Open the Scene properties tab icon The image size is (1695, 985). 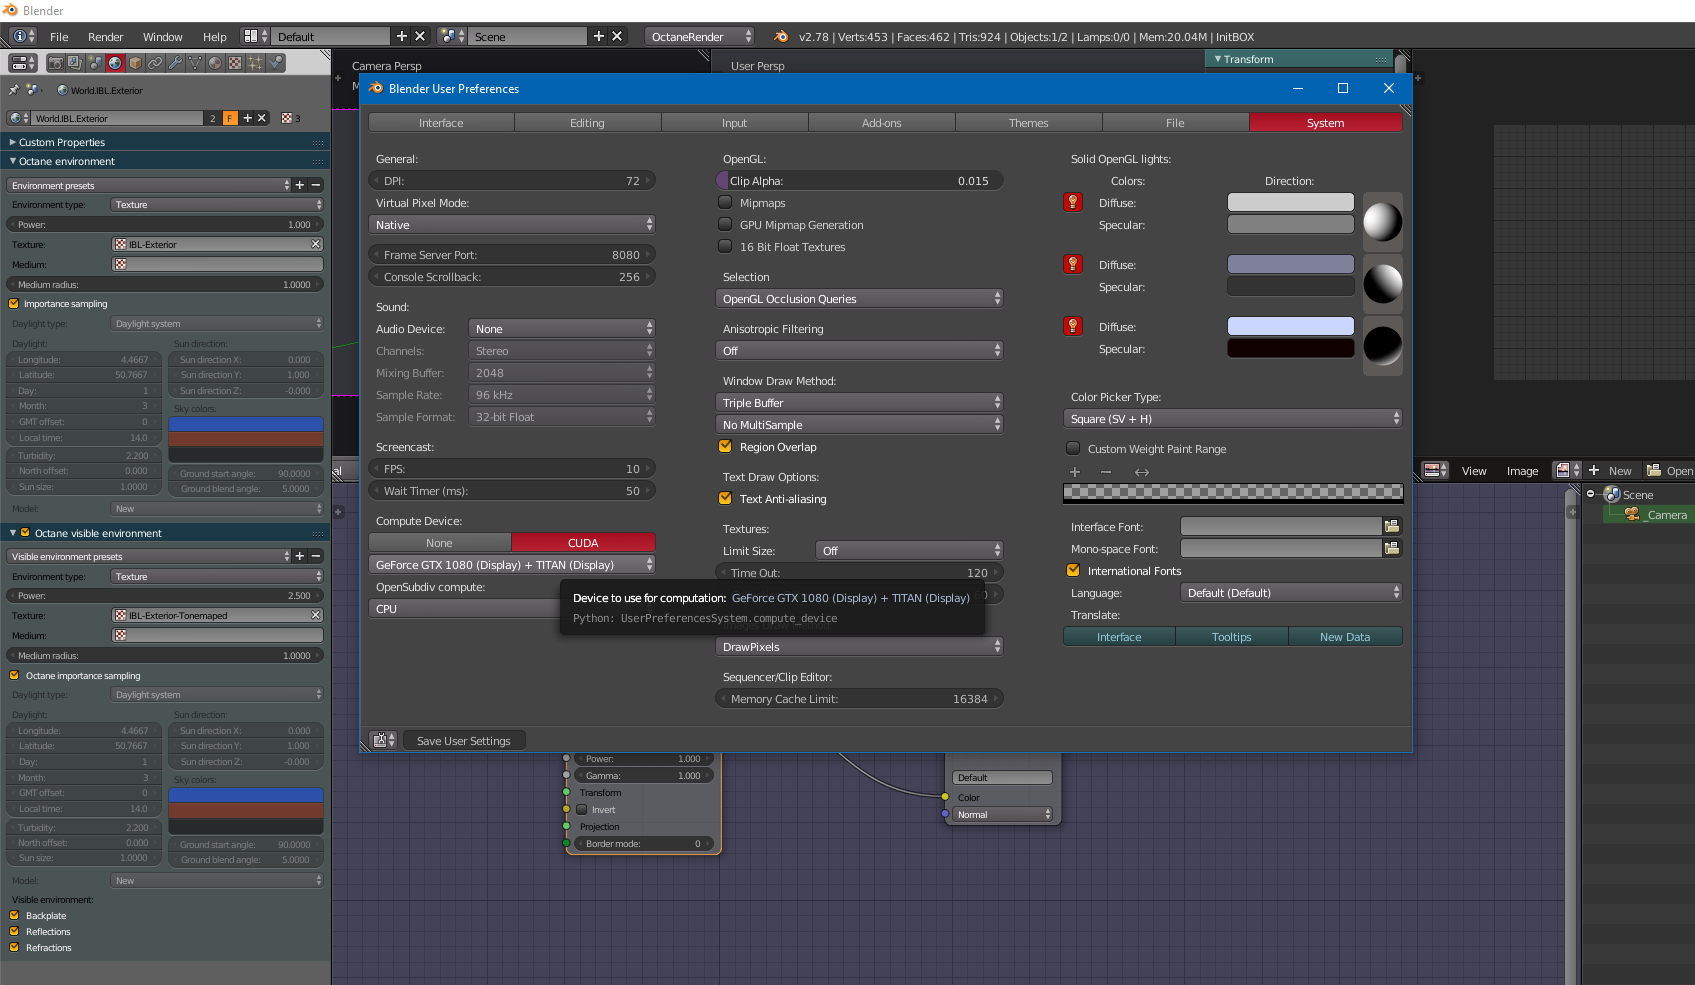(95, 63)
